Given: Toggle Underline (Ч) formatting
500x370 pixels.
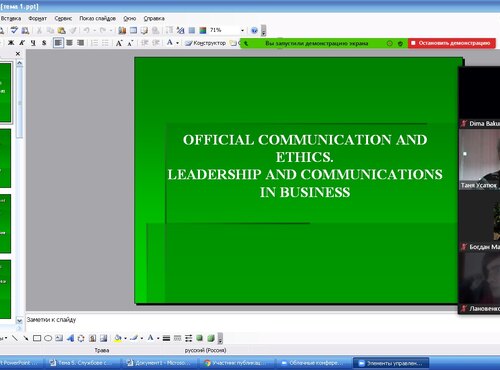Looking at the screenshot, I should pos(33,43).
